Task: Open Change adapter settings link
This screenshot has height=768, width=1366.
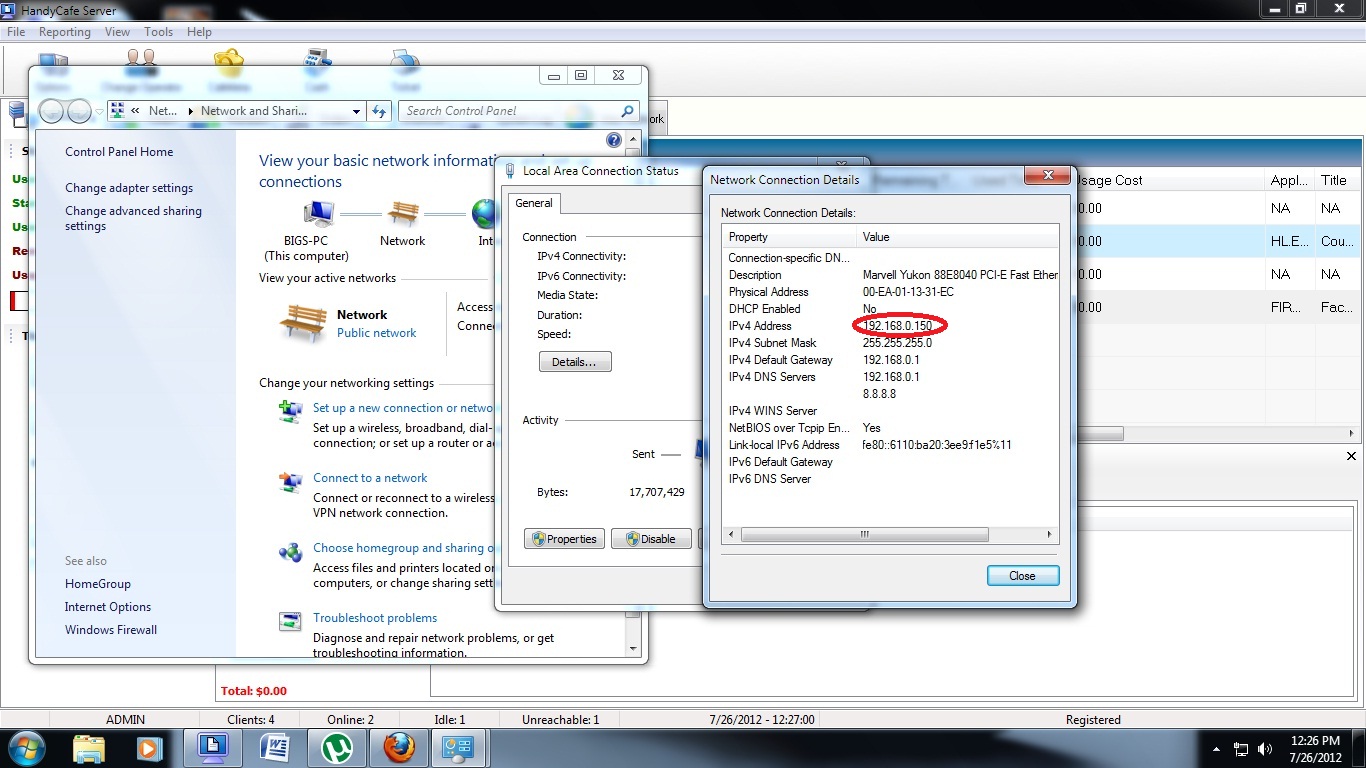Action: pos(129,188)
